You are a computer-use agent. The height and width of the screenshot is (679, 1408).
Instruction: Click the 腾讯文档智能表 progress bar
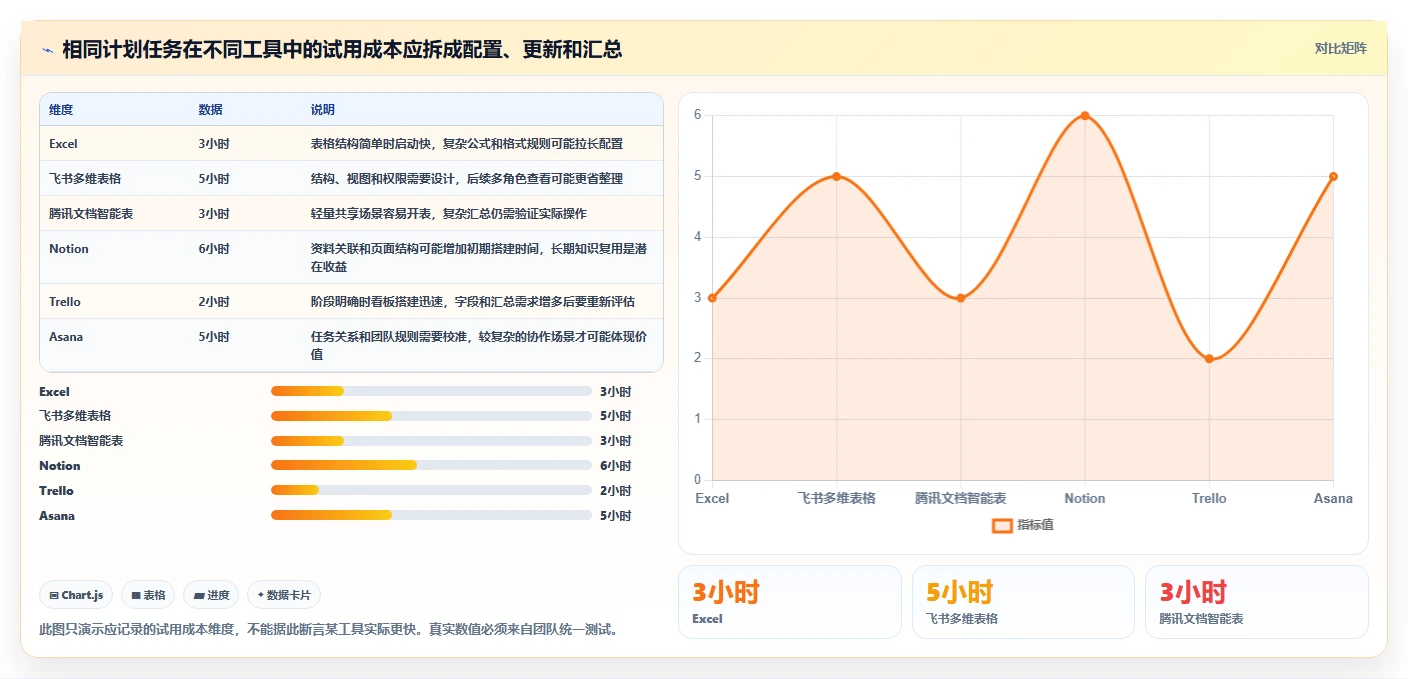431,441
